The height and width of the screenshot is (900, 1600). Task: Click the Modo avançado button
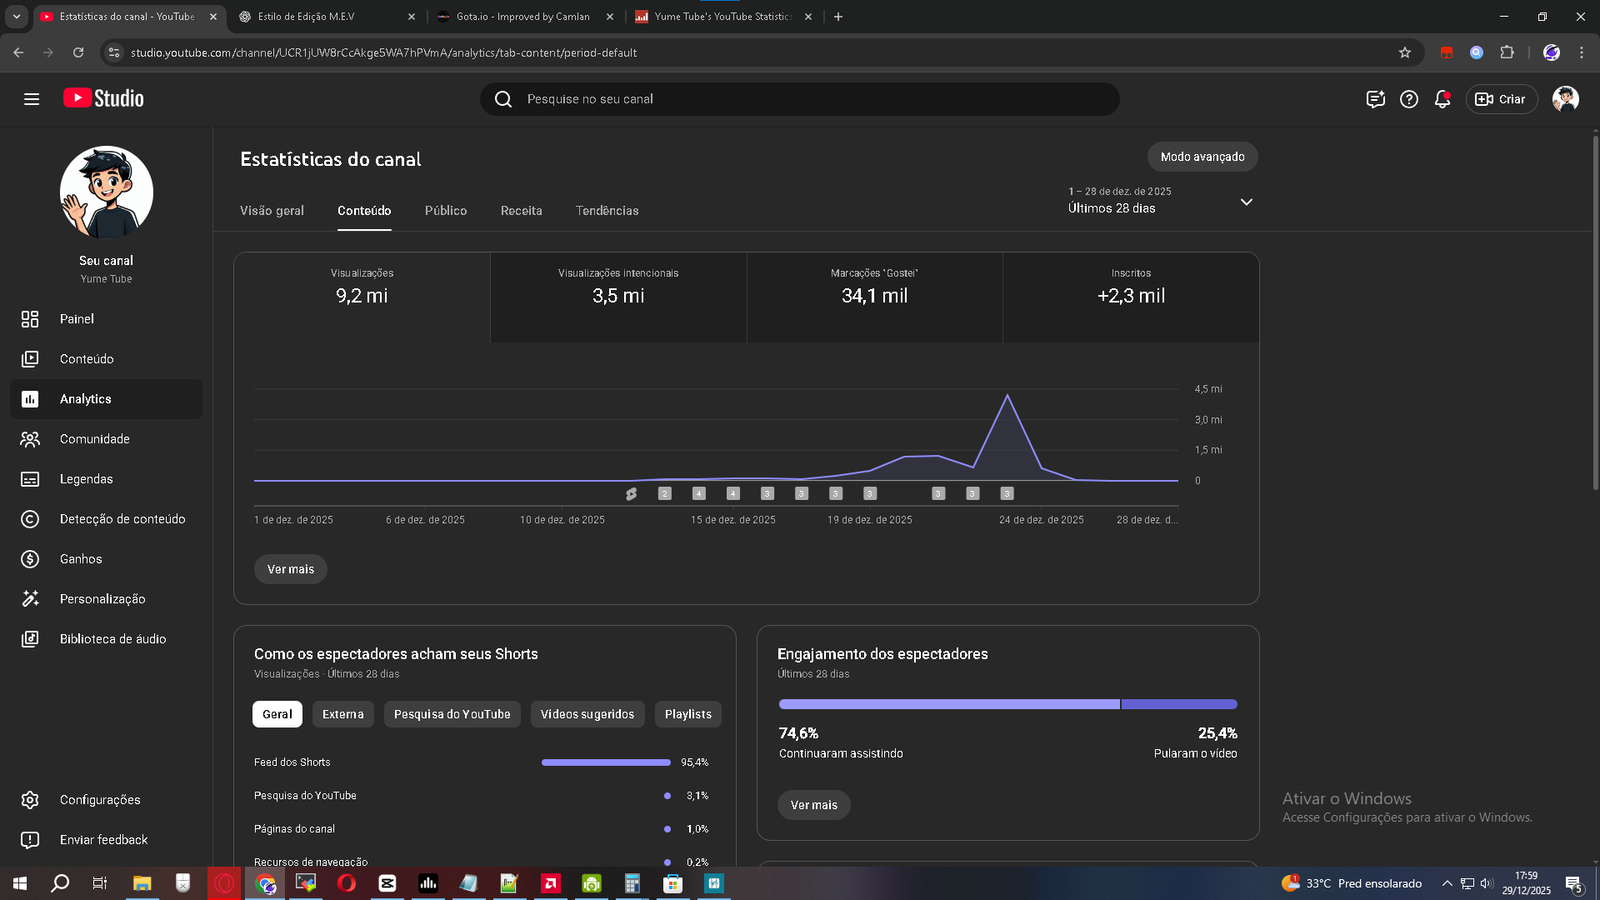click(1202, 157)
